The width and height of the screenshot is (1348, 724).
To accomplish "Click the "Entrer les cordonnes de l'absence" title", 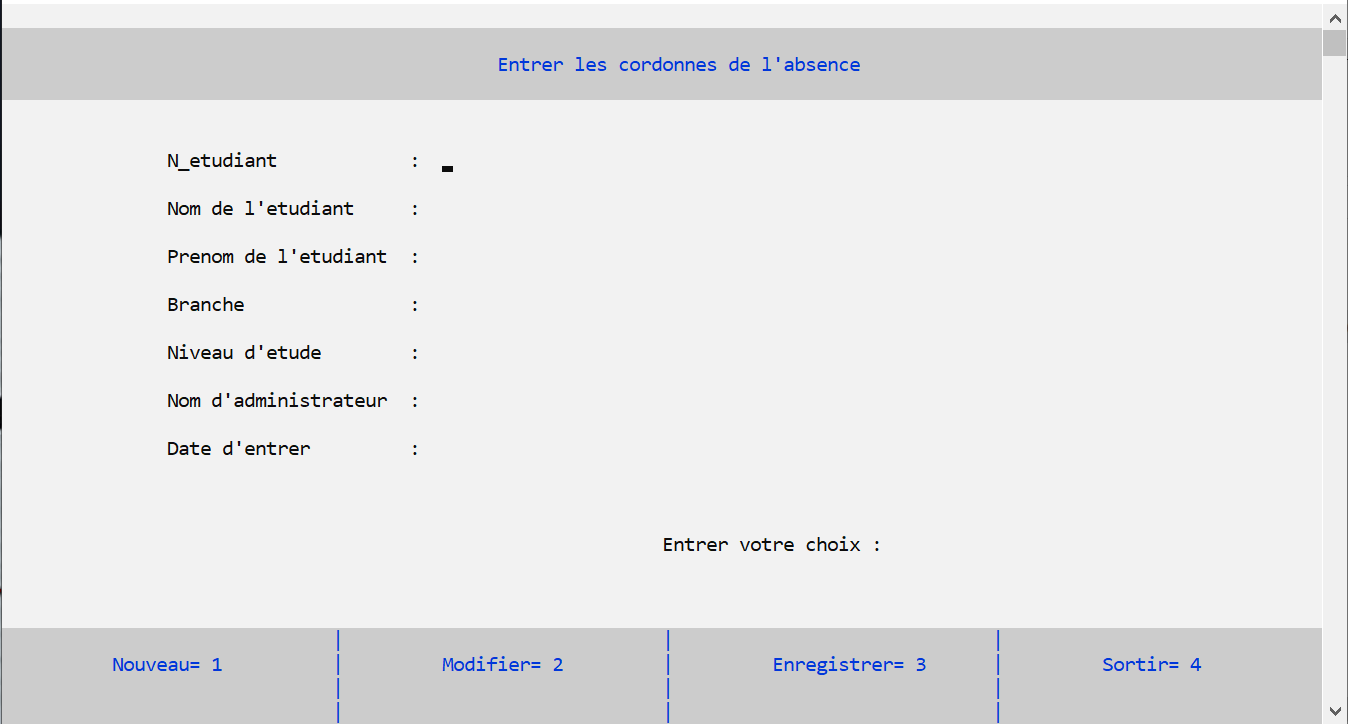I will (679, 65).
